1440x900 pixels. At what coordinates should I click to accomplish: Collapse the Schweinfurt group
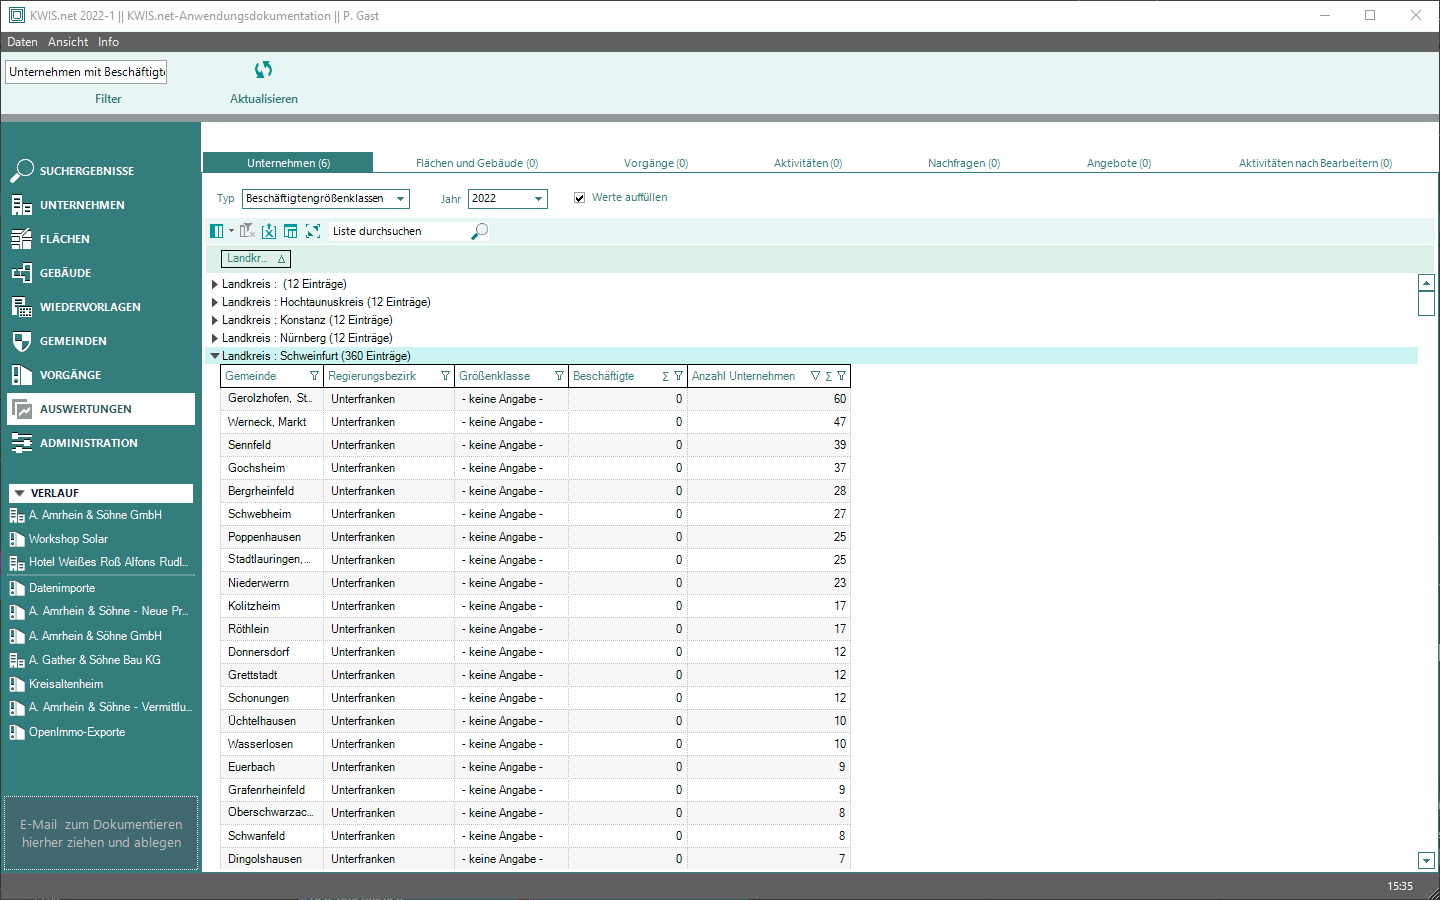tap(215, 356)
